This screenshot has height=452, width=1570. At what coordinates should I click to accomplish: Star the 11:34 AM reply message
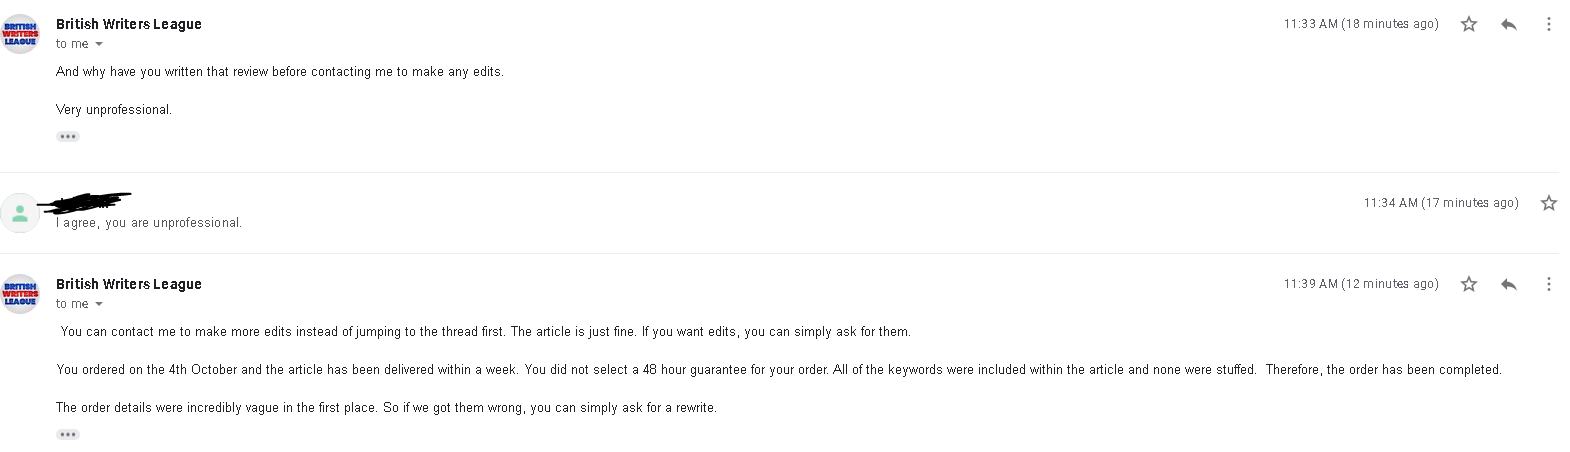(x=1548, y=203)
